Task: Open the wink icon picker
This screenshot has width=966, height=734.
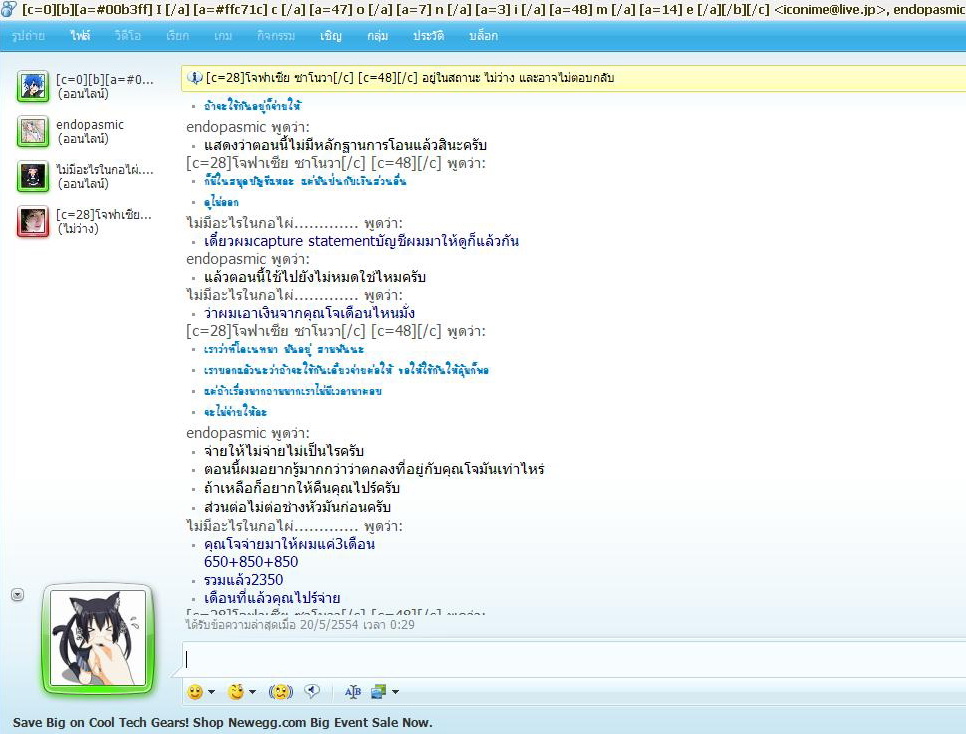Action: (x=236, y=692)
